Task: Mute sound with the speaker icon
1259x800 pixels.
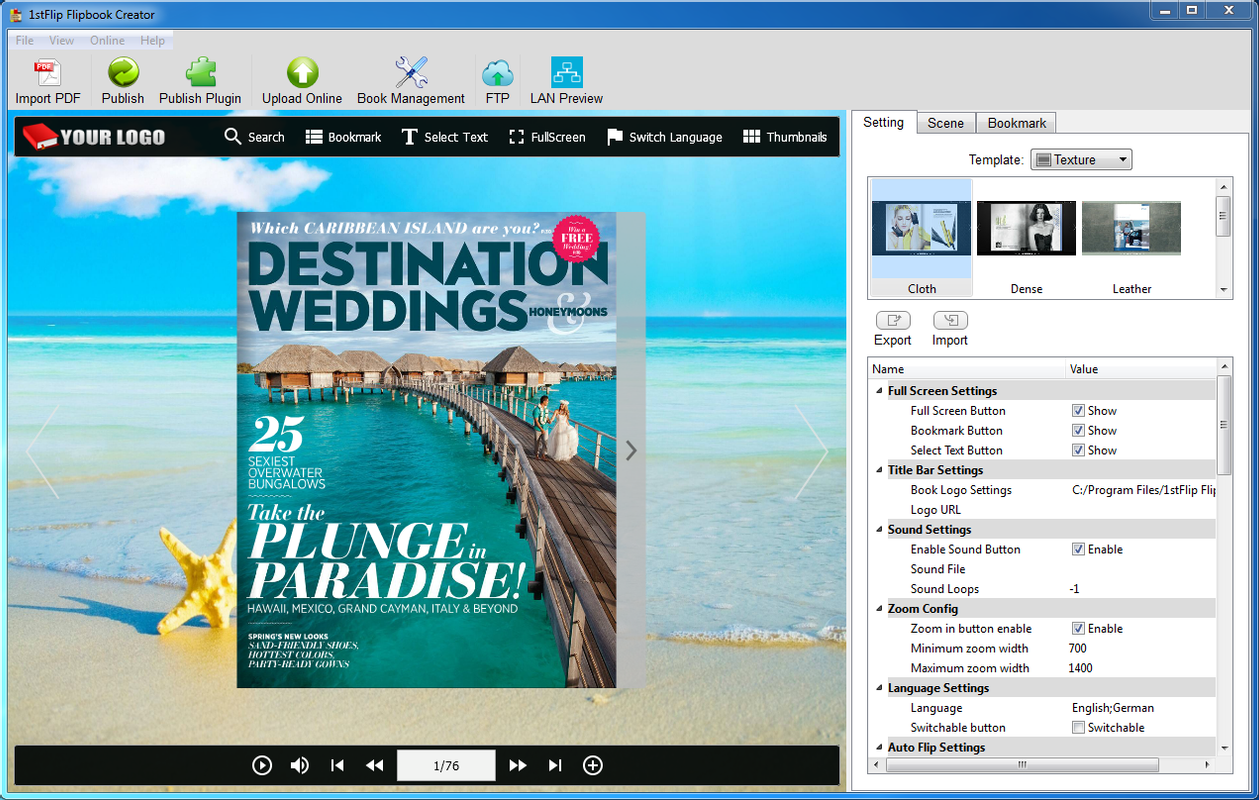Action: [299, 765]
